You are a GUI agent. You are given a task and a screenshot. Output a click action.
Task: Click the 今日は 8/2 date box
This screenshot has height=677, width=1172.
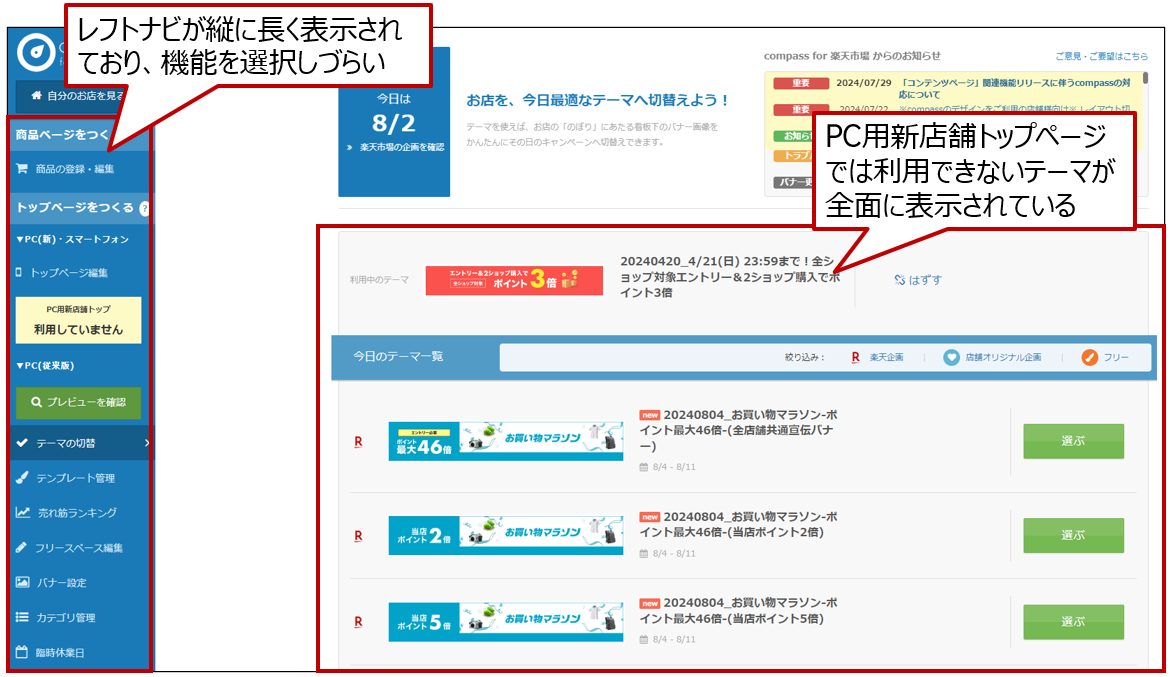tap(394, 122)
